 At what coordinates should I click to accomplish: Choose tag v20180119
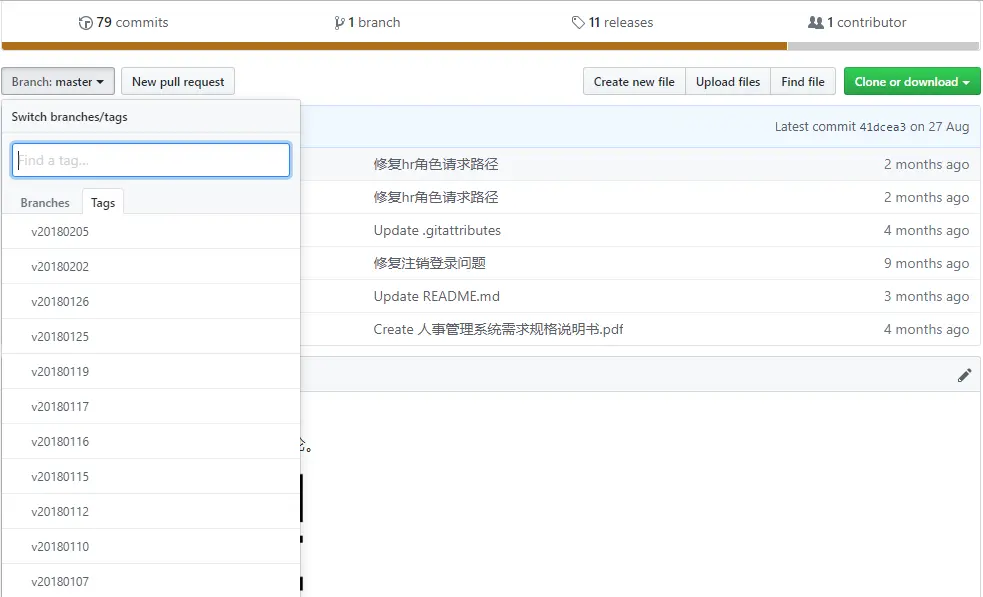click(x=151, y=372)
